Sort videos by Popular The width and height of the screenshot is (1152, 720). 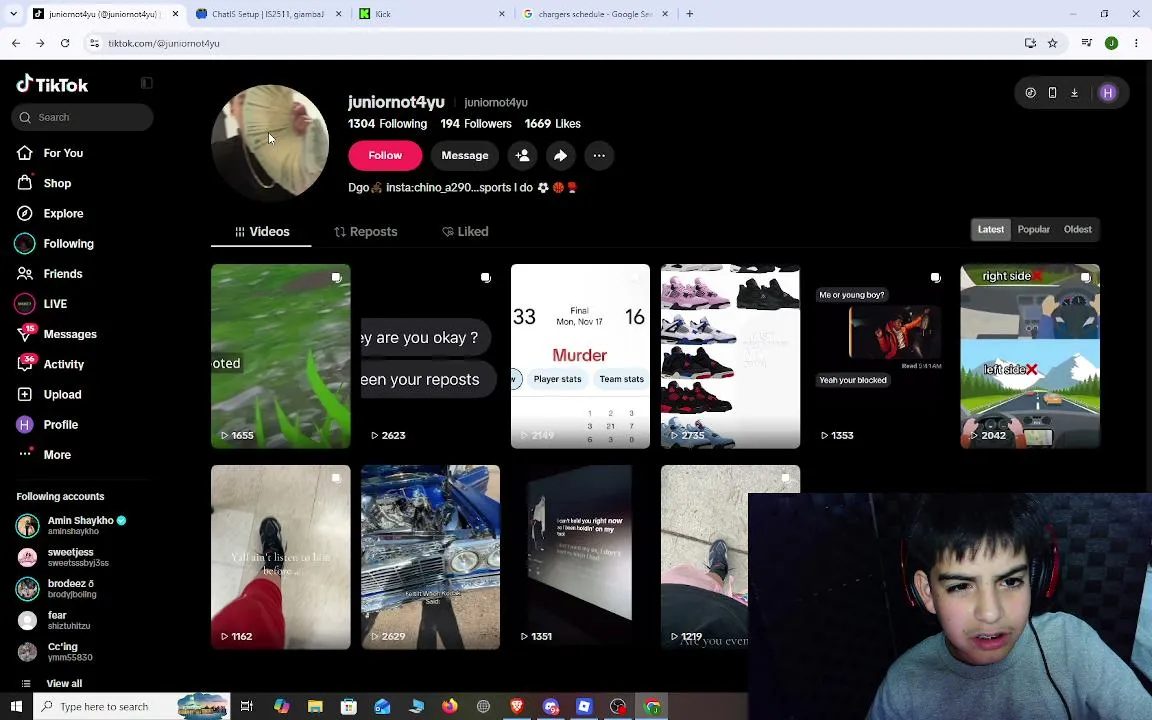click(1033, 229)
